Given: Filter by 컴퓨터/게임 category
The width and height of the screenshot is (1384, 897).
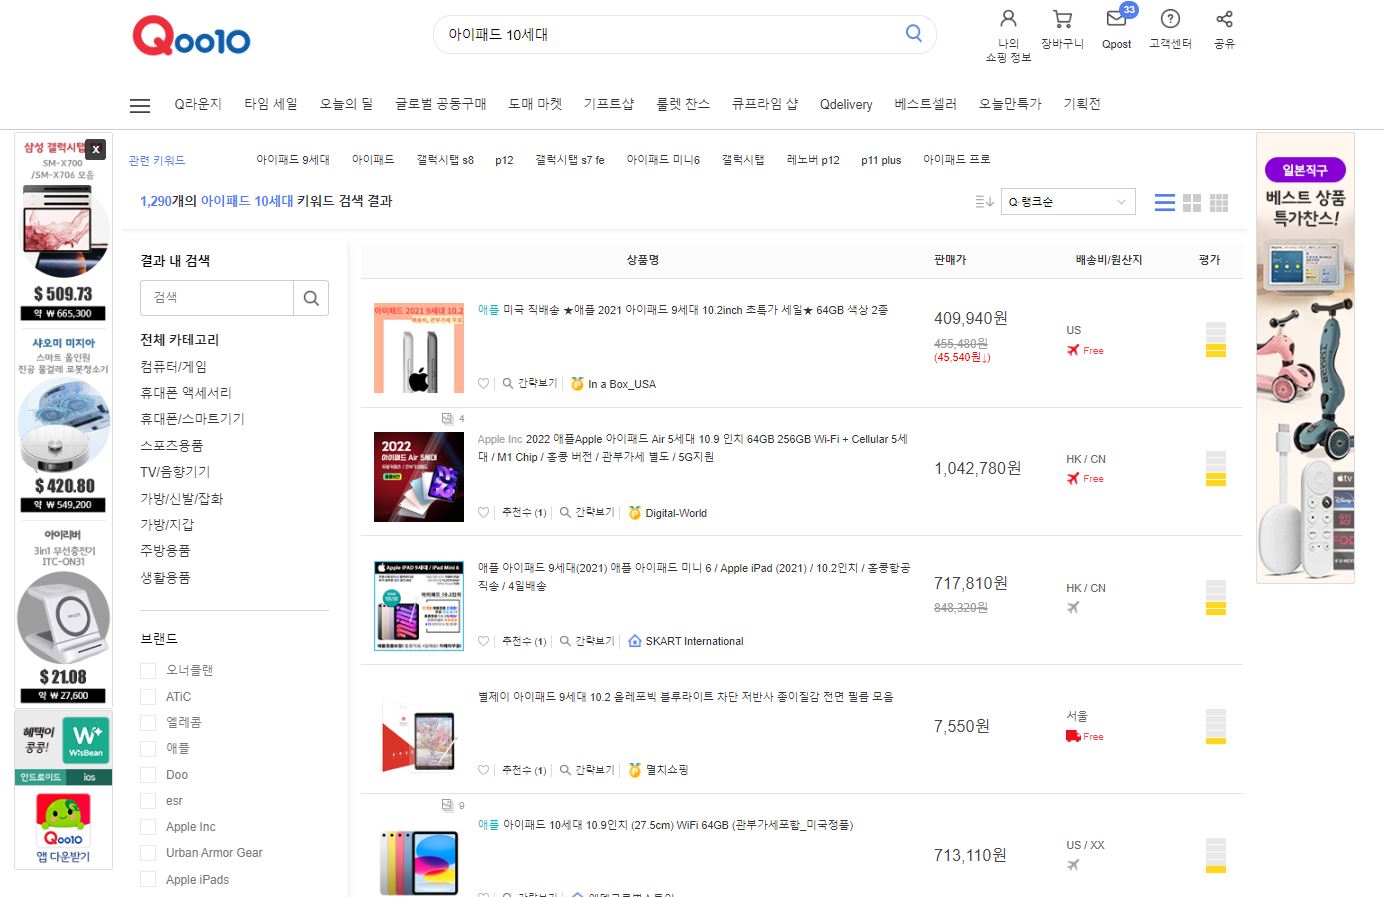Looking at the screenshot, I should click(x=174, y=367).
